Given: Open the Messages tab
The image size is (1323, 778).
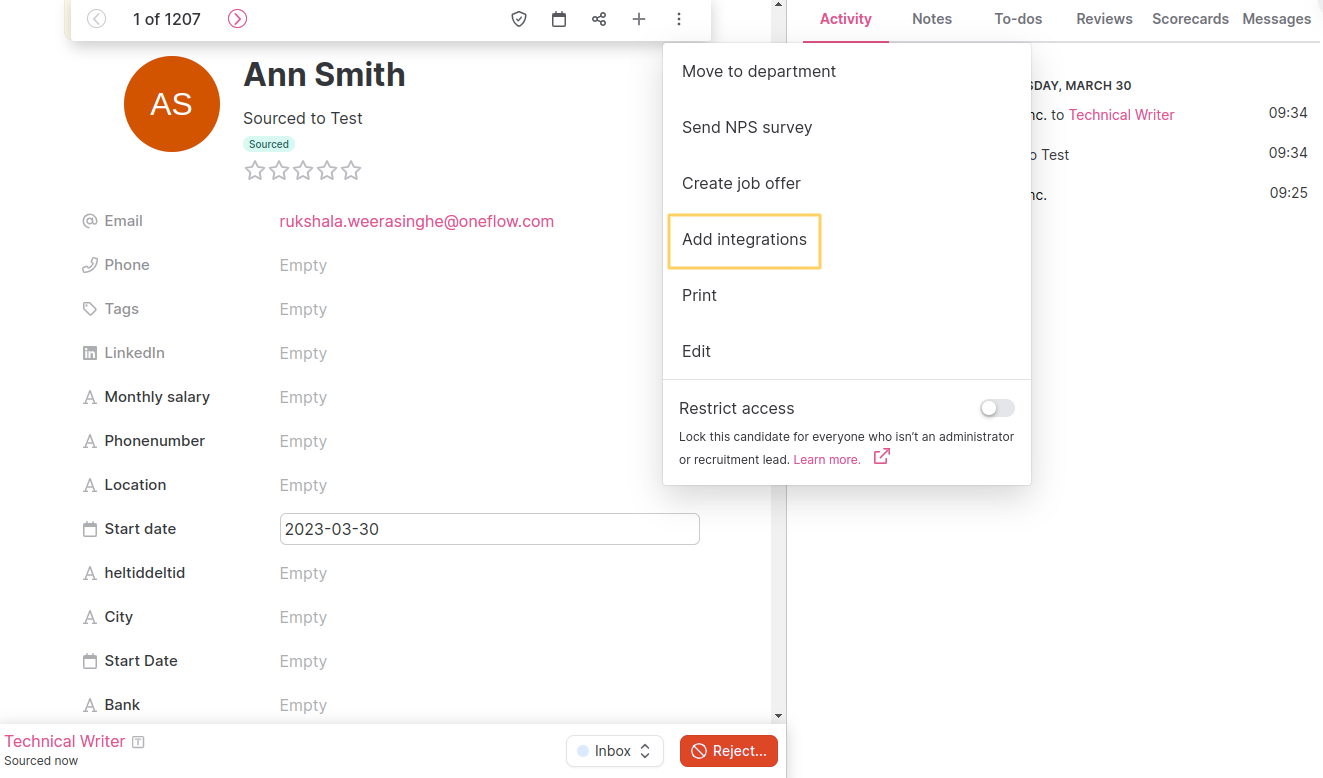Looking at the screenshot, I should click(x=1276, y=19).
